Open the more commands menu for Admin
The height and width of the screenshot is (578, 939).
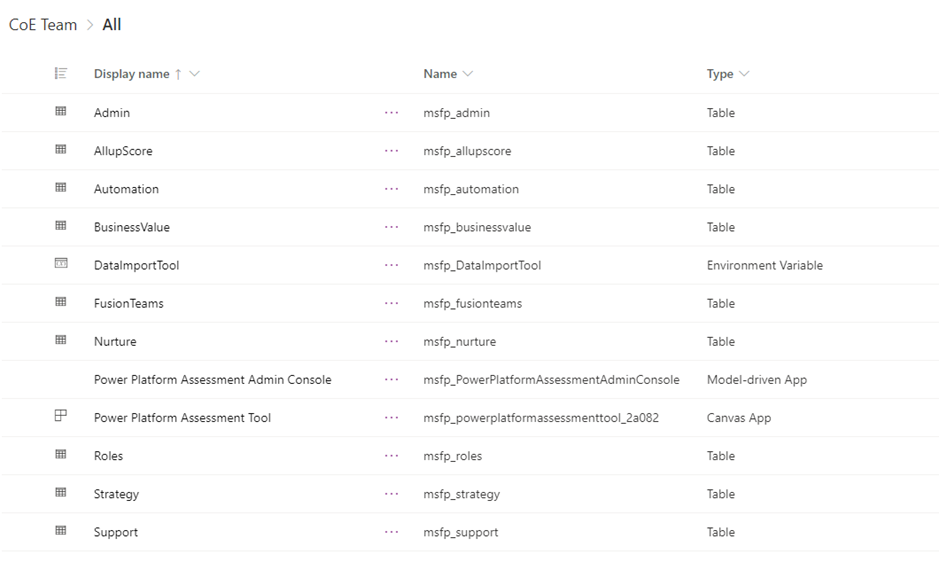point(391,112)
